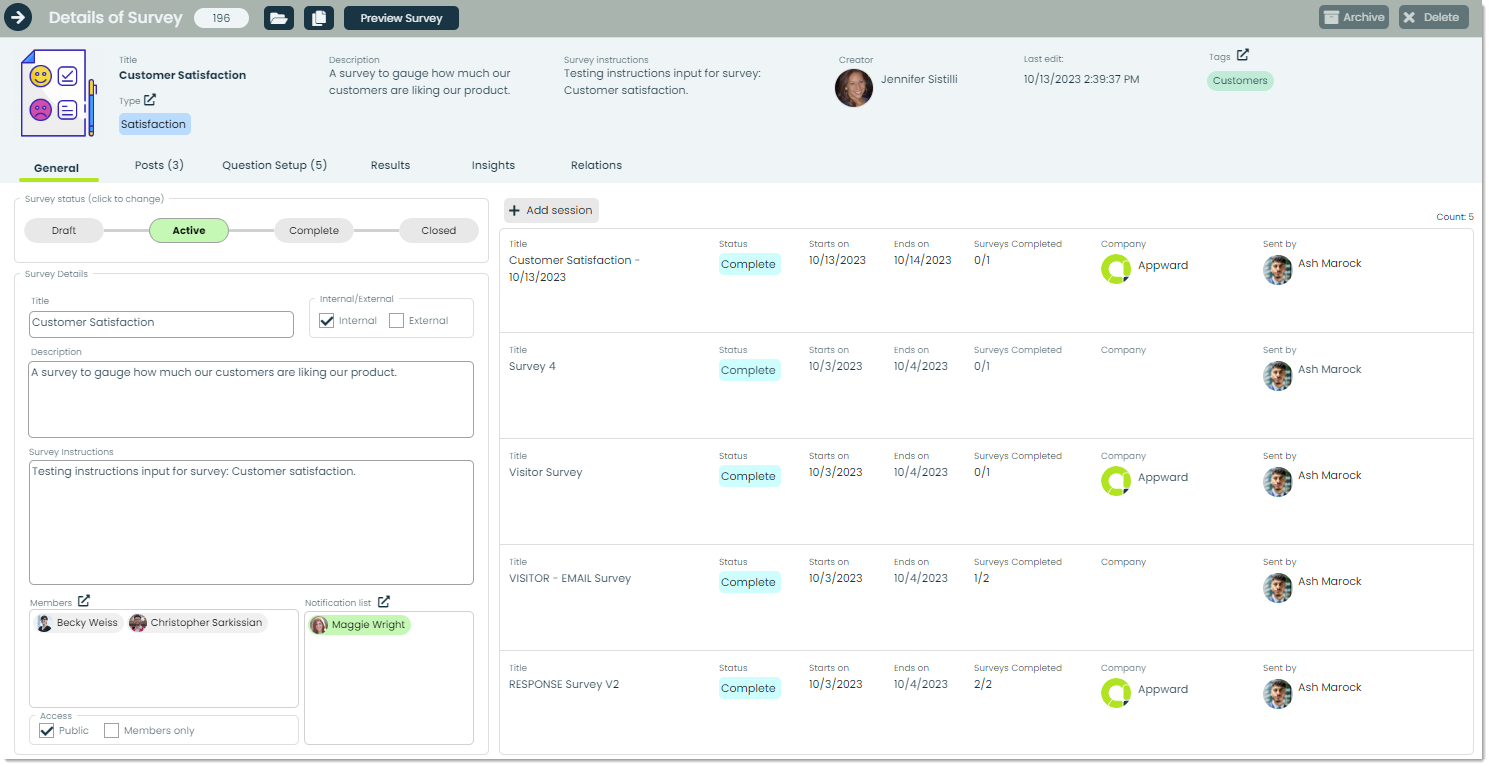
Task: Click Christopher Sarkissian member chip
Action: 197,623
